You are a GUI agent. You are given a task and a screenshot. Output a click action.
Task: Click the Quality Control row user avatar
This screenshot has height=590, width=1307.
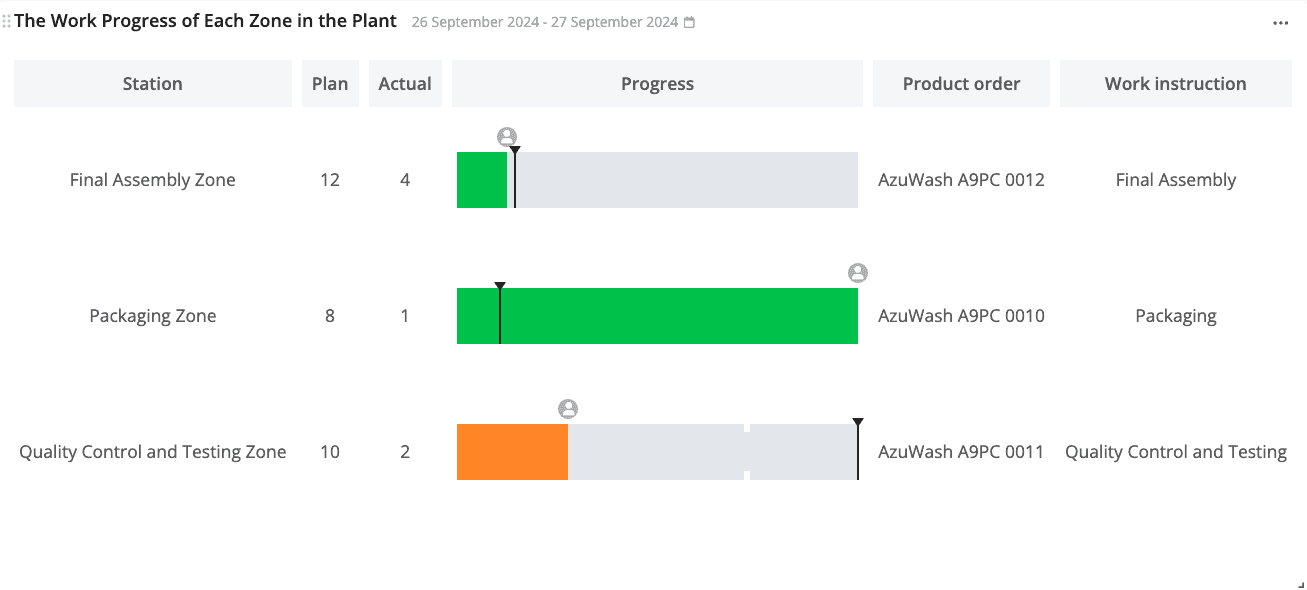point(568,409)
